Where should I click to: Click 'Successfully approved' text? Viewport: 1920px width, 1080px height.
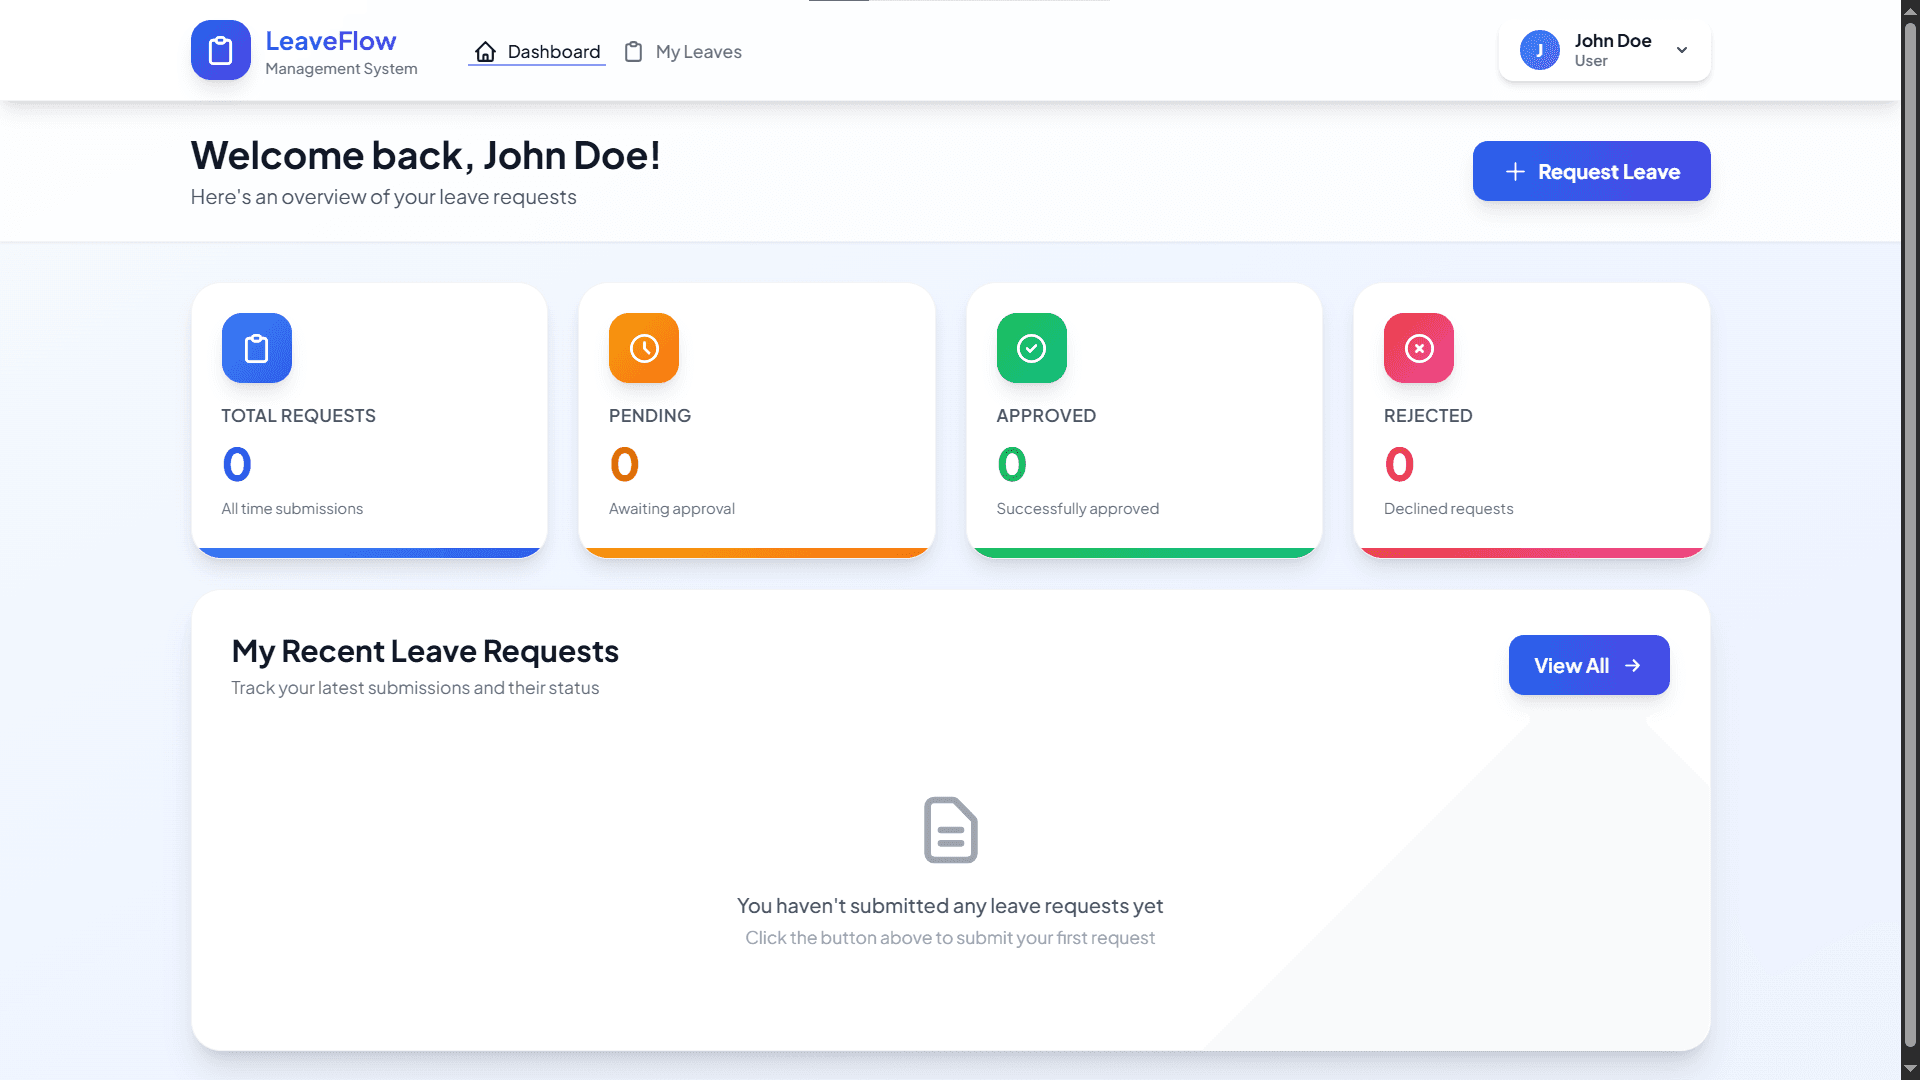[x=1078, y=509]
